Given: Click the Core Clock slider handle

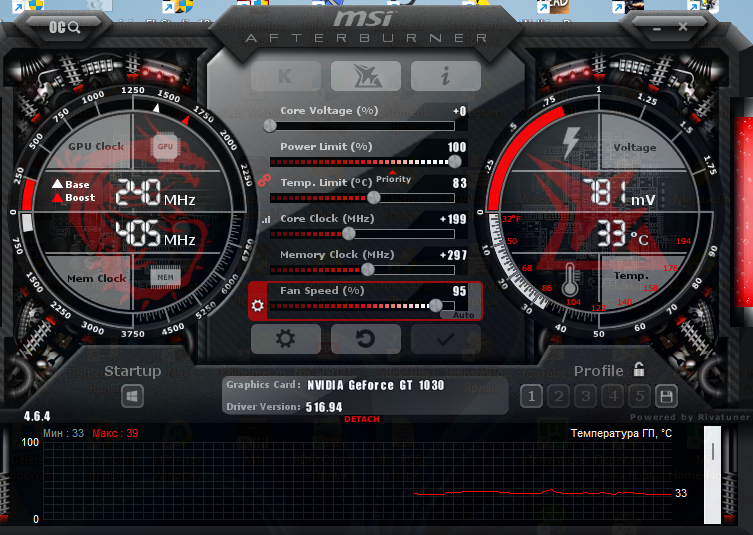Looking at the screenshot, I should point(349,233).
